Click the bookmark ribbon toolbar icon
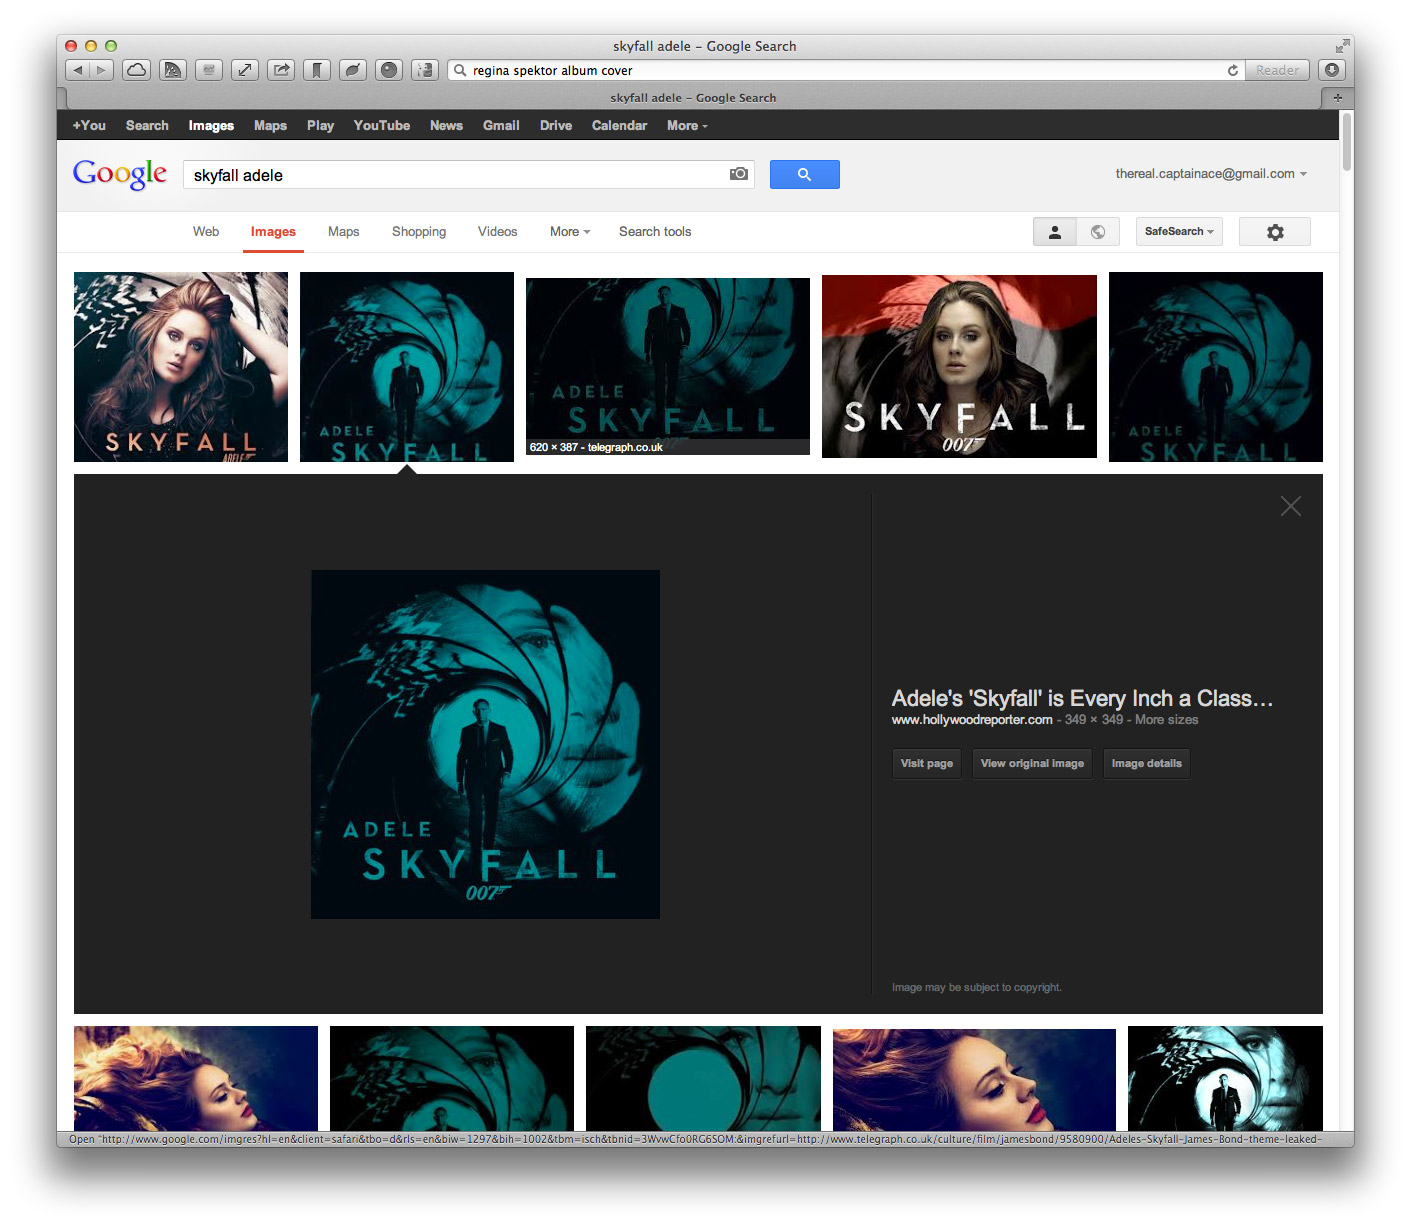 (317, 70)
